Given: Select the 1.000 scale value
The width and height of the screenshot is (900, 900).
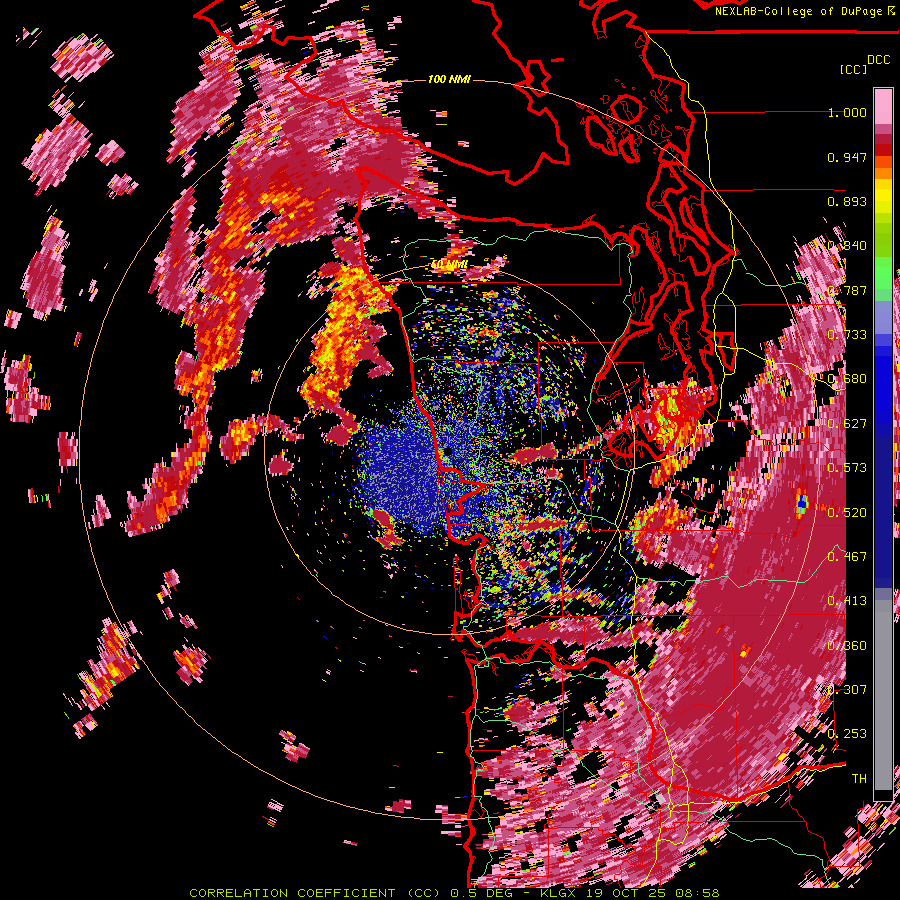Looking at the screenshot, I should tap(847, 112).
